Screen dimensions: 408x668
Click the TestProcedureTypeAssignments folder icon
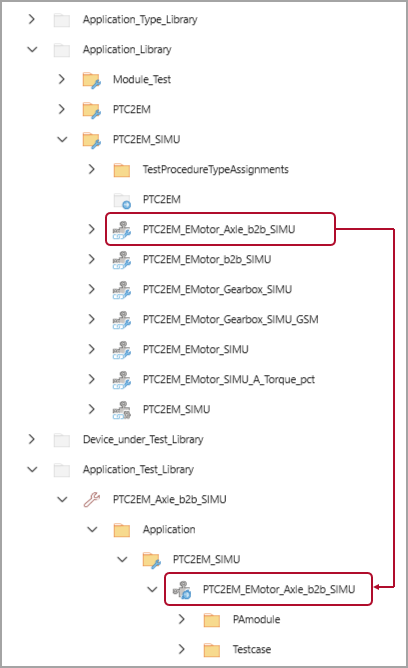click(122, 170)
